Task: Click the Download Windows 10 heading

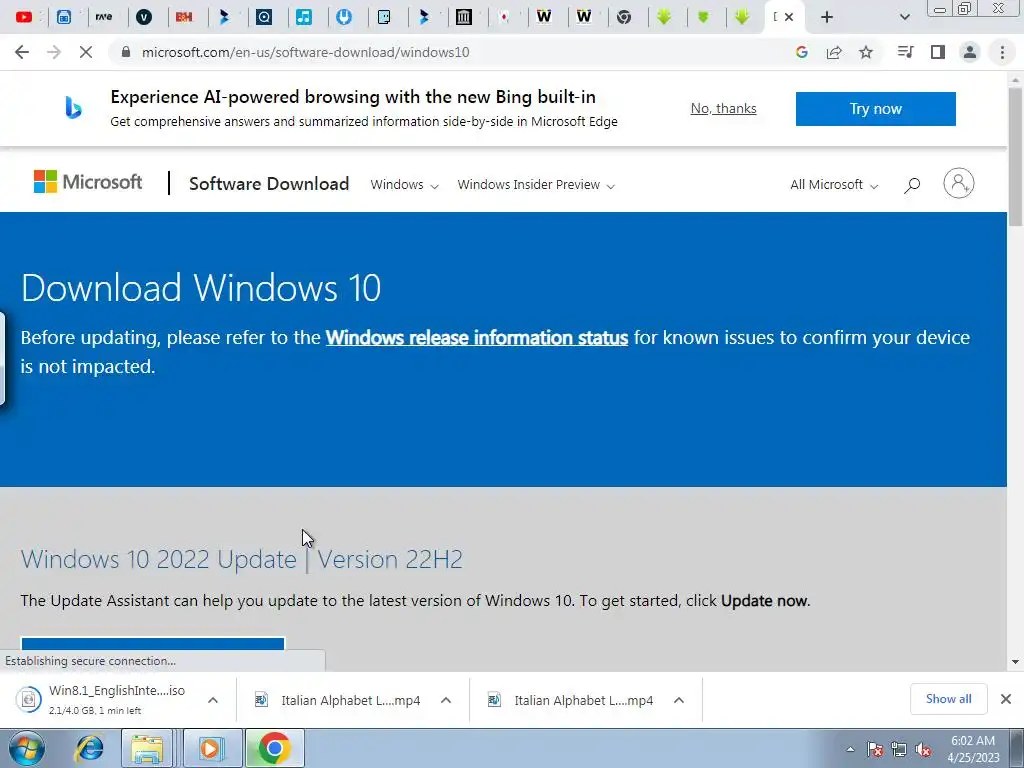Action: pos(201,287)
